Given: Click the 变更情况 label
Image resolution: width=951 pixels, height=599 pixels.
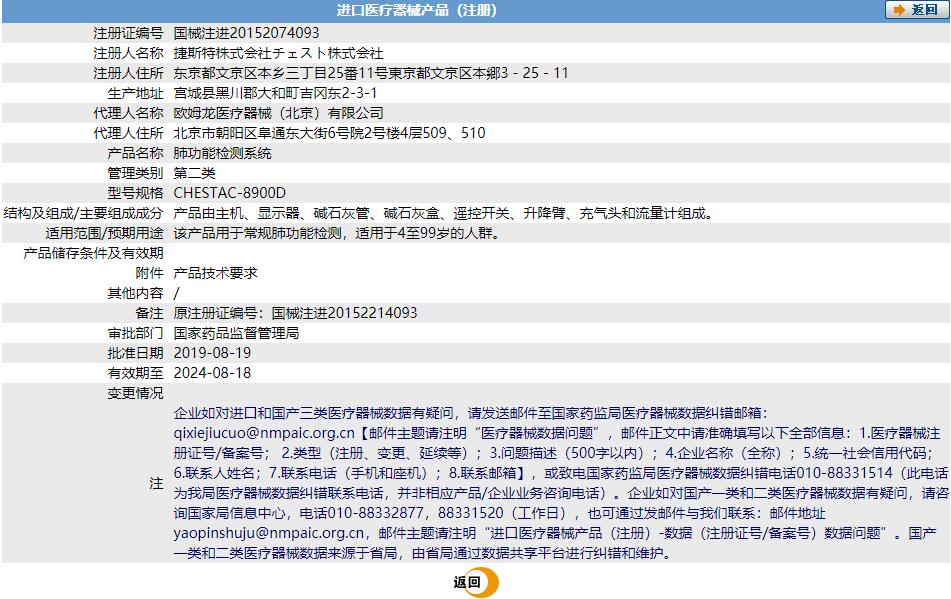Looking at the screenshot, I should click(x=135, y=393).
